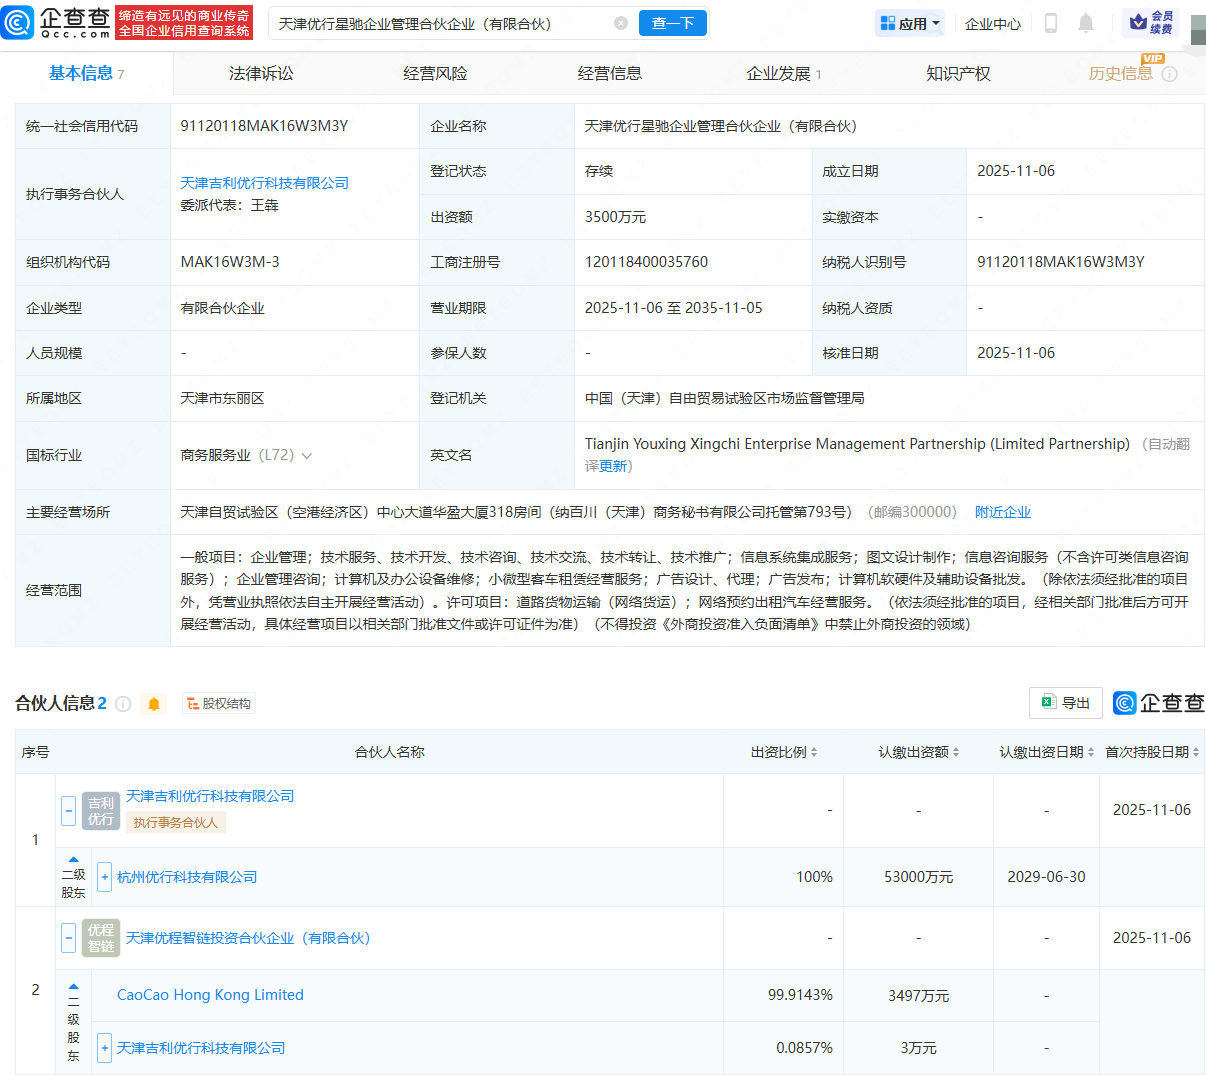This screenshot has width=1206, height=1075.
Task: Expand the 杭州优行科技有限公司 shareholder plus box
Action: pyautogui.click(x=105, y=877)
